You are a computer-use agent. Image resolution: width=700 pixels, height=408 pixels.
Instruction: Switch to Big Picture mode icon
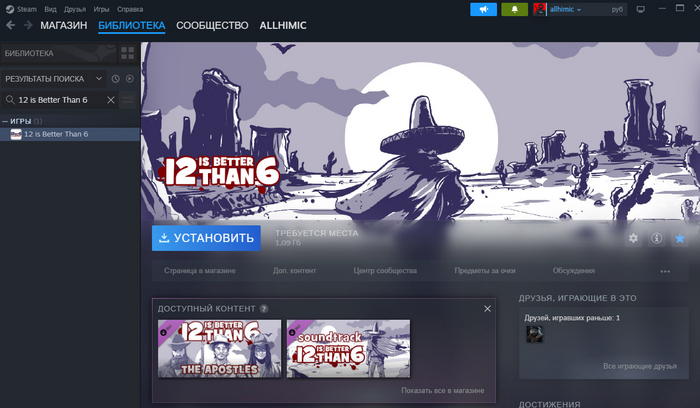tap(641, 9)
